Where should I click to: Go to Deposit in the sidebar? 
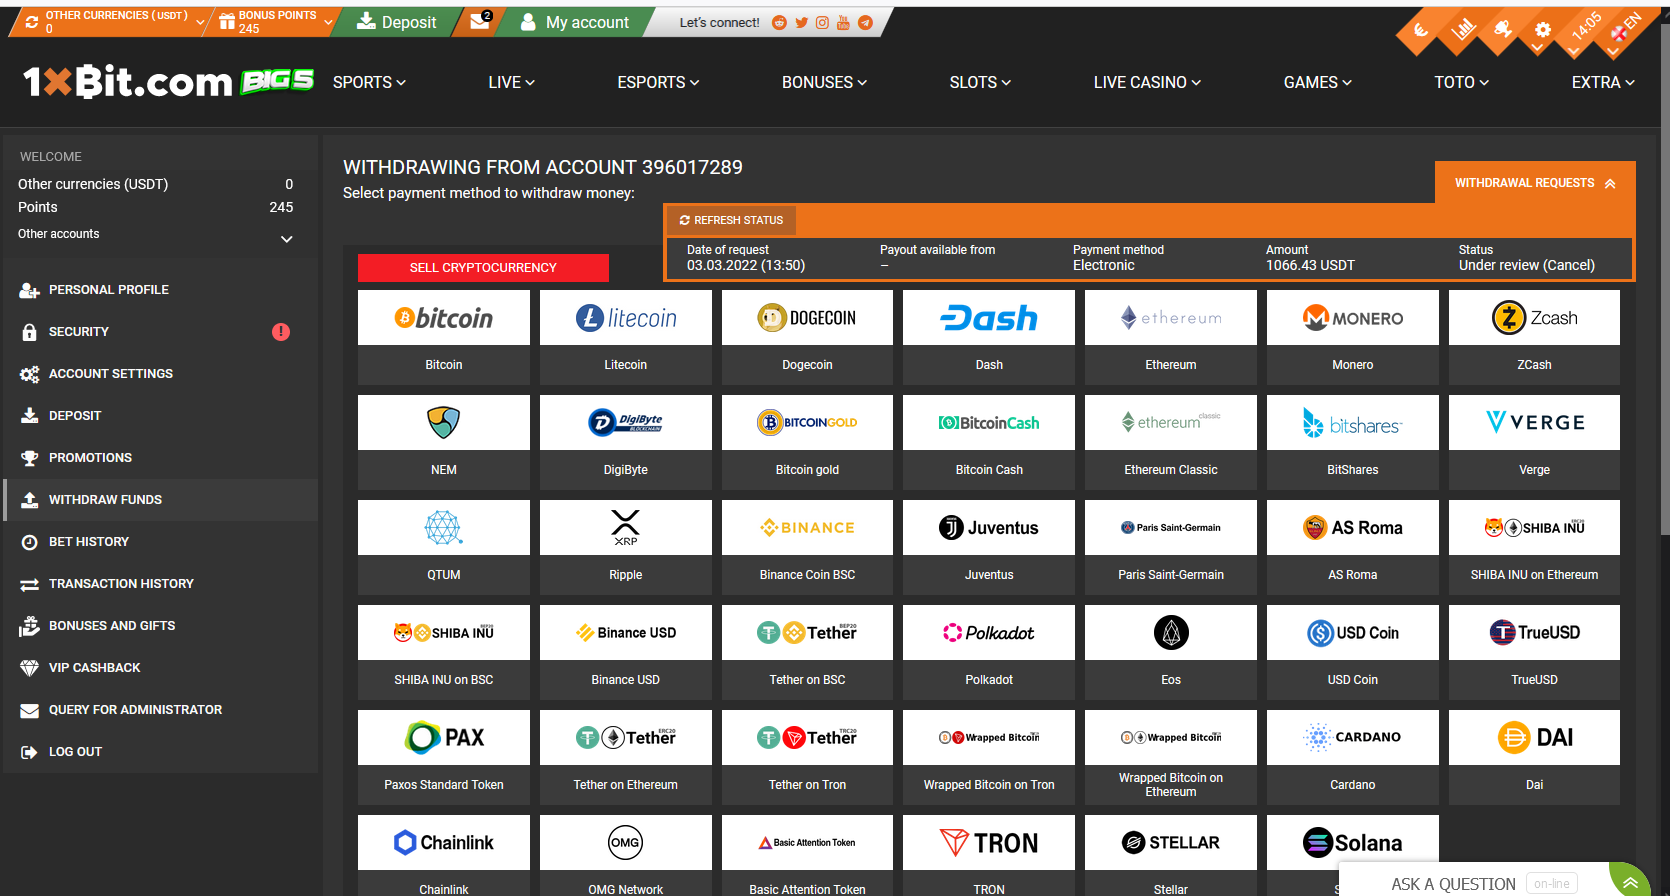(x=161, y=416)
